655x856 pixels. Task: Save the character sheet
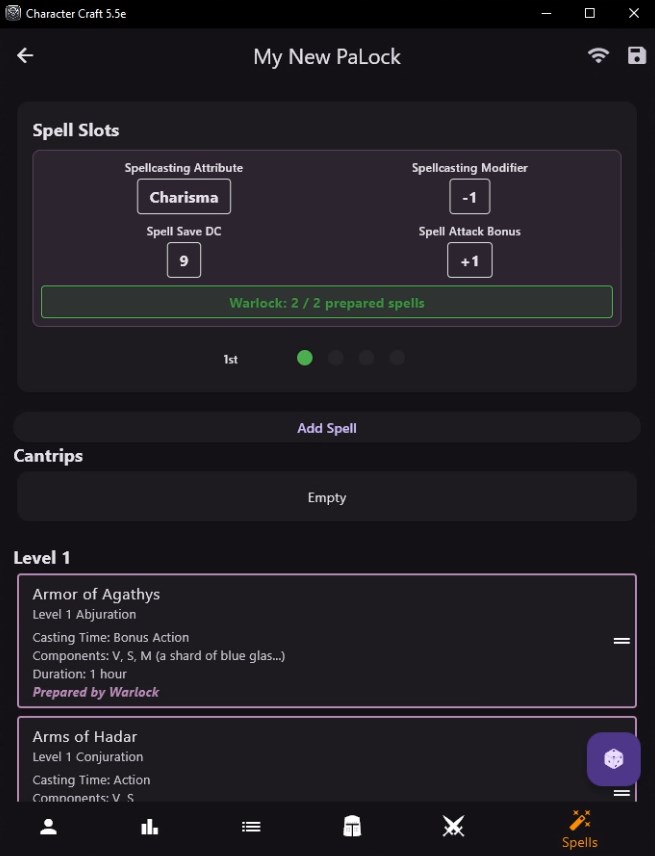(x=637, y=56)
